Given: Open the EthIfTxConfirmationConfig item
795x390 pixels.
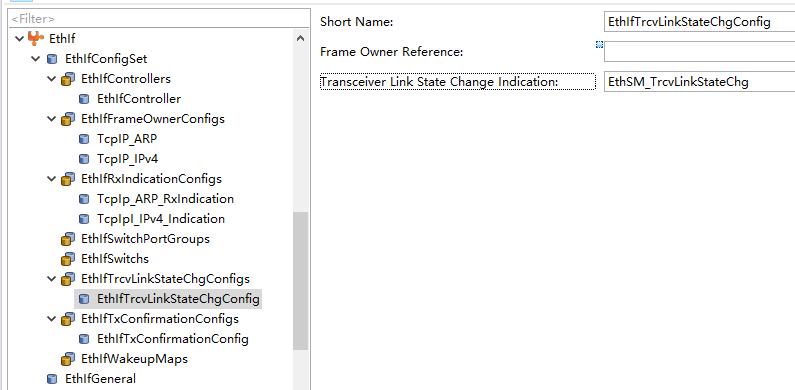Looking at the screenshot, I should [x=172, y=338].
